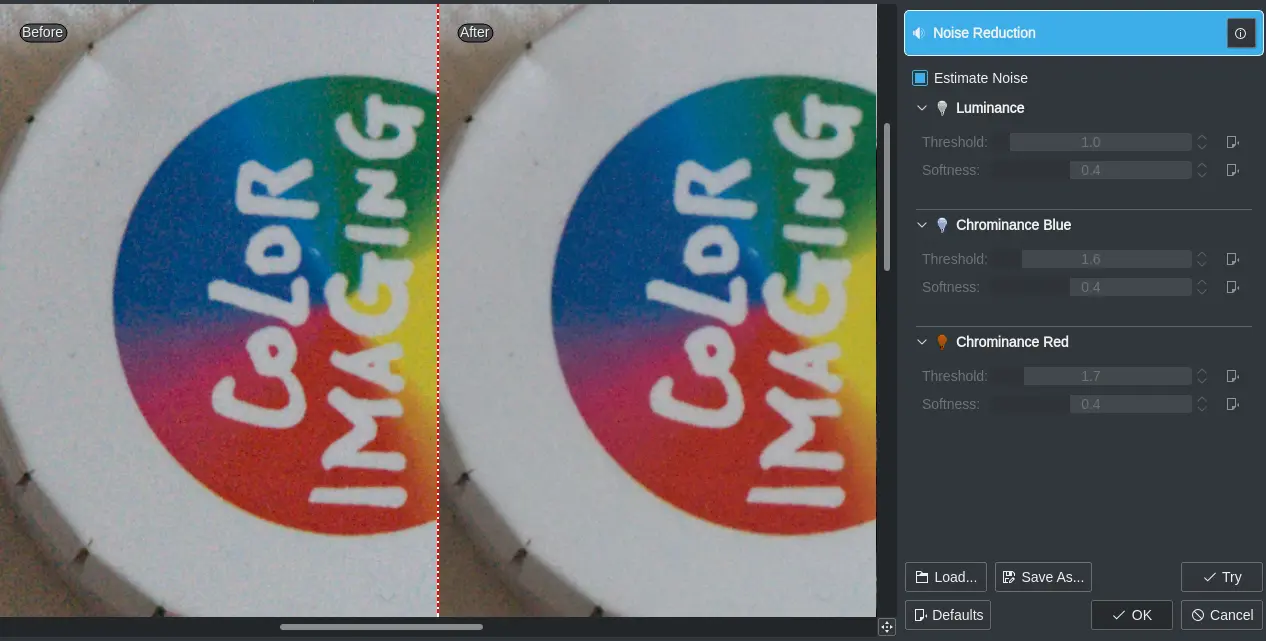Reset the Chrominance Blue Softness value

pos(1232,287)
